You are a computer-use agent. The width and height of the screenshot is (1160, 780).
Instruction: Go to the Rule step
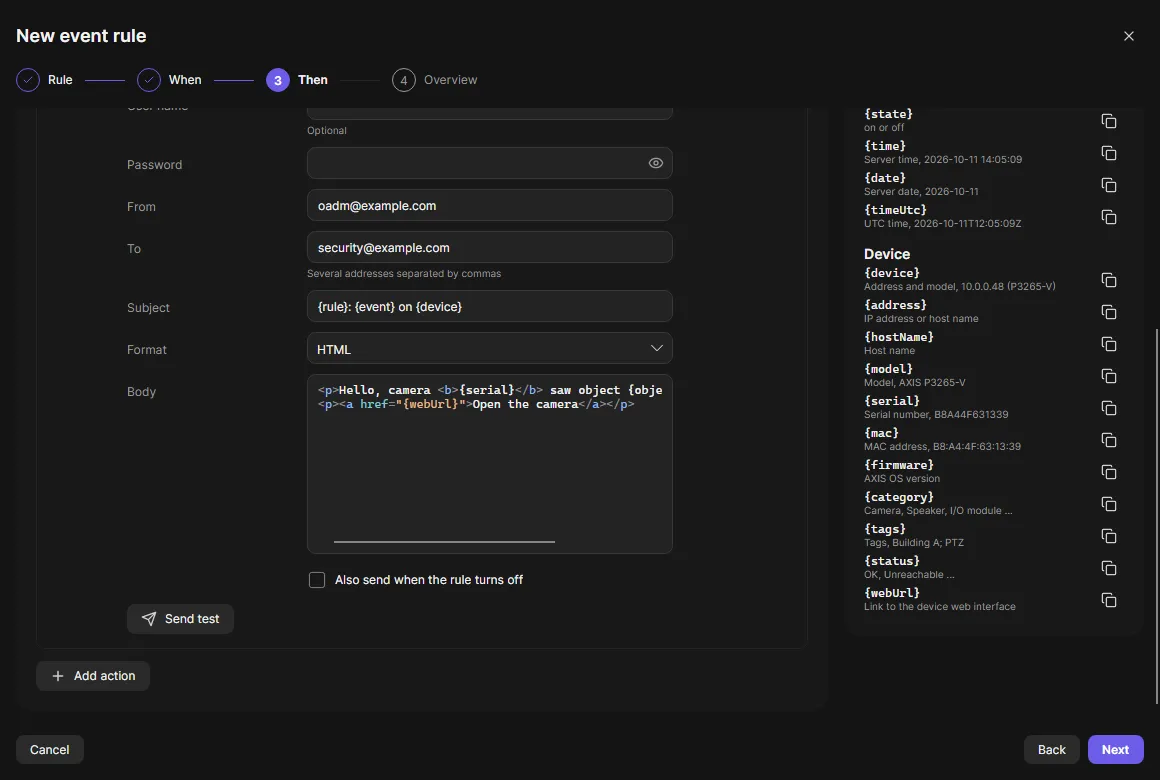click(44, 80)
